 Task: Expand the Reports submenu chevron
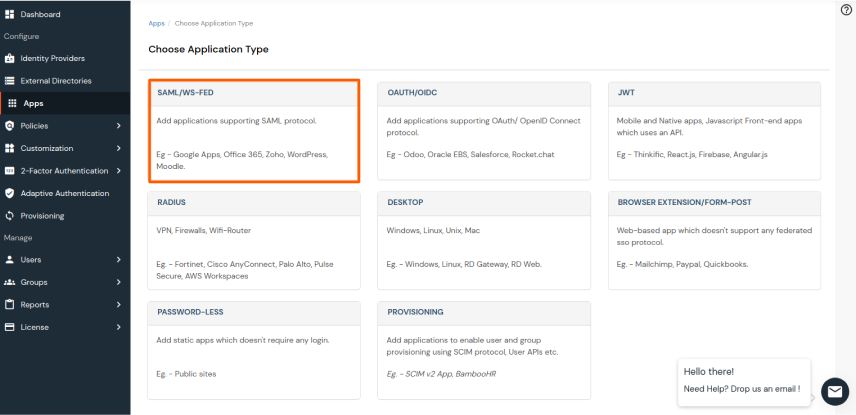click(x=118, y=305)
